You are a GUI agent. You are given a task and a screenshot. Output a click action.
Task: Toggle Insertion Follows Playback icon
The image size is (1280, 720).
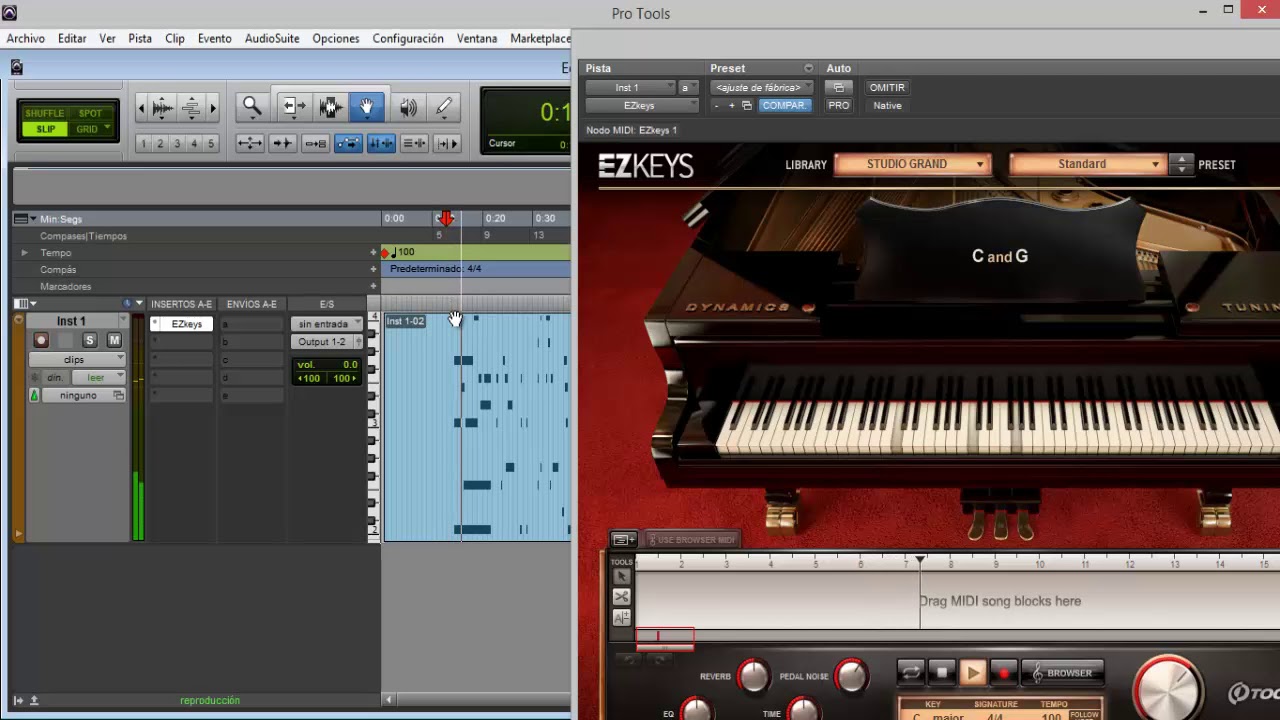pyautogui.click(x=448, y=144)
